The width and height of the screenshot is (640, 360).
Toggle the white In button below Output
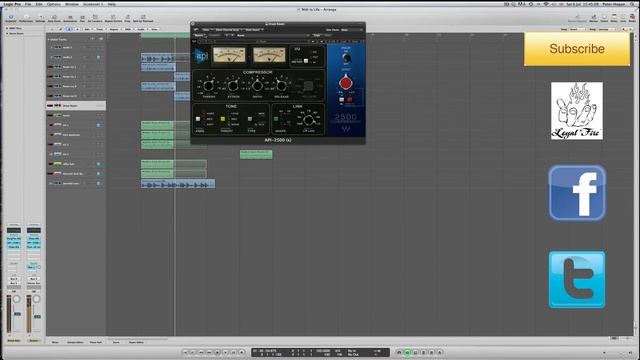(342, 100)
